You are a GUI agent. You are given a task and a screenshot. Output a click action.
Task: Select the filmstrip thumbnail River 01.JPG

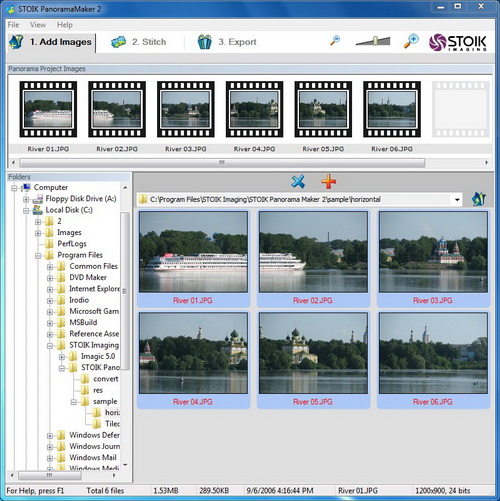tap(48, 109)
